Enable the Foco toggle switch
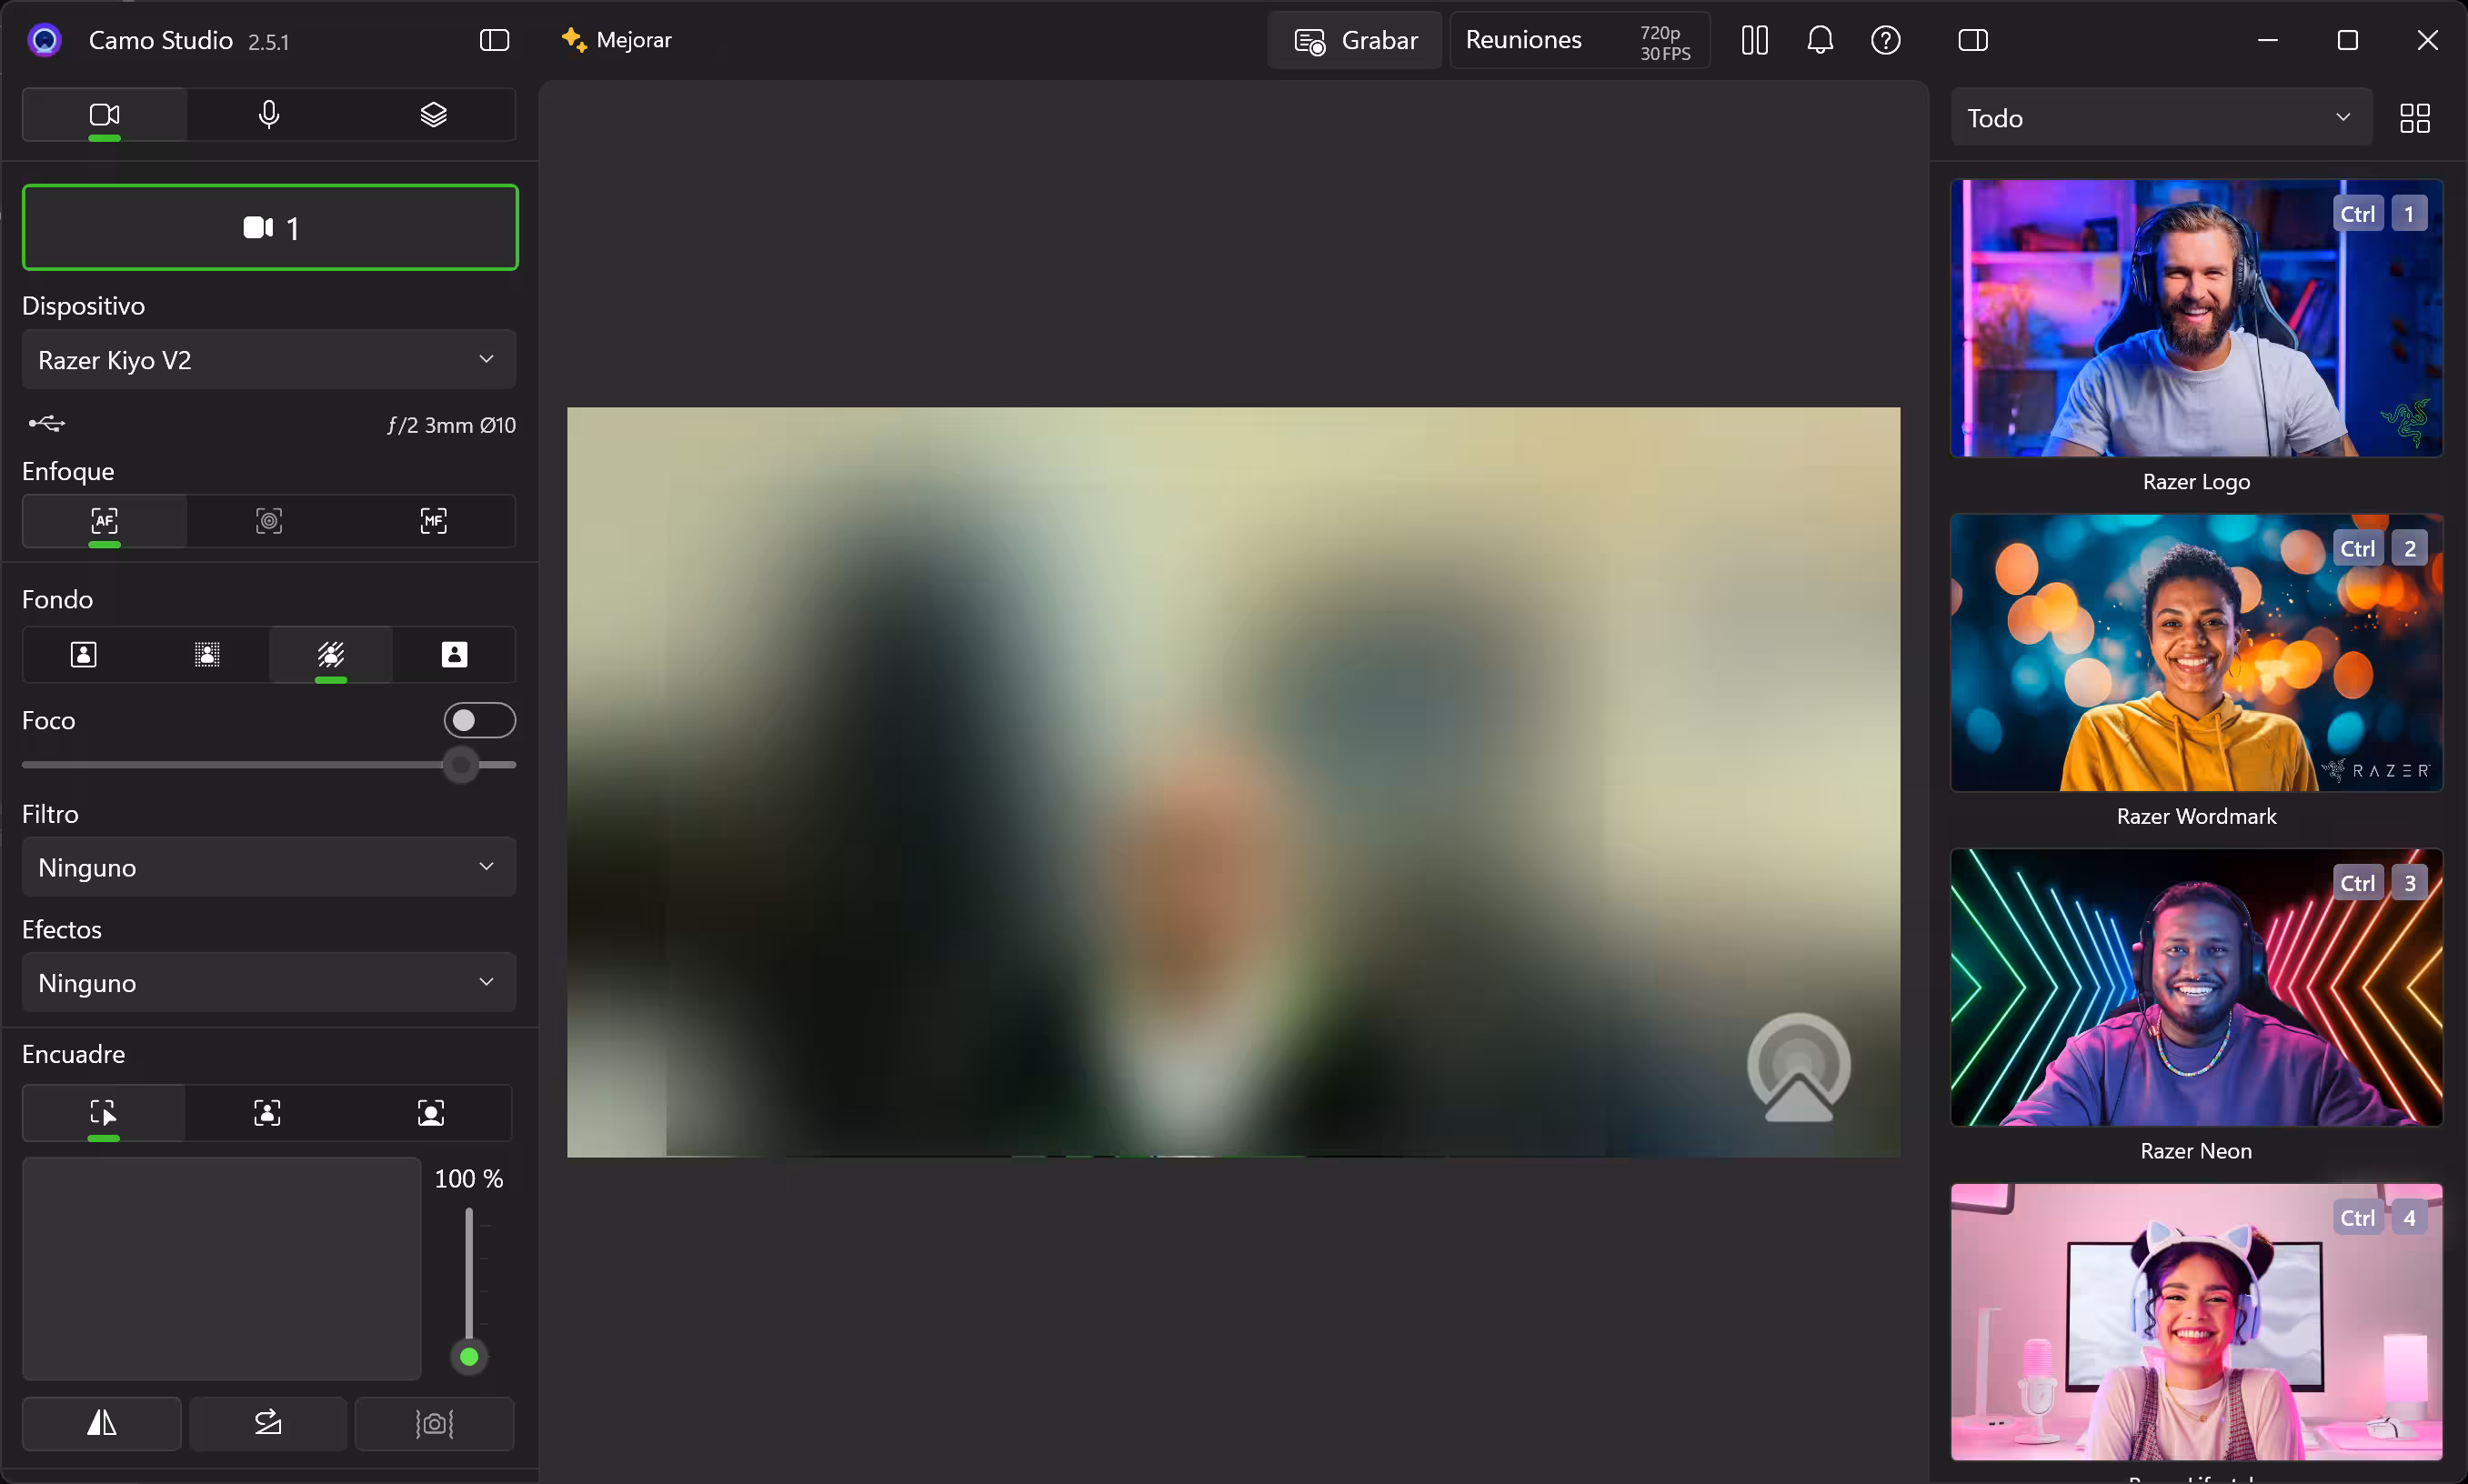Image resolution: width=2468 pixels, height=1484 pixels. click(479, 720)
